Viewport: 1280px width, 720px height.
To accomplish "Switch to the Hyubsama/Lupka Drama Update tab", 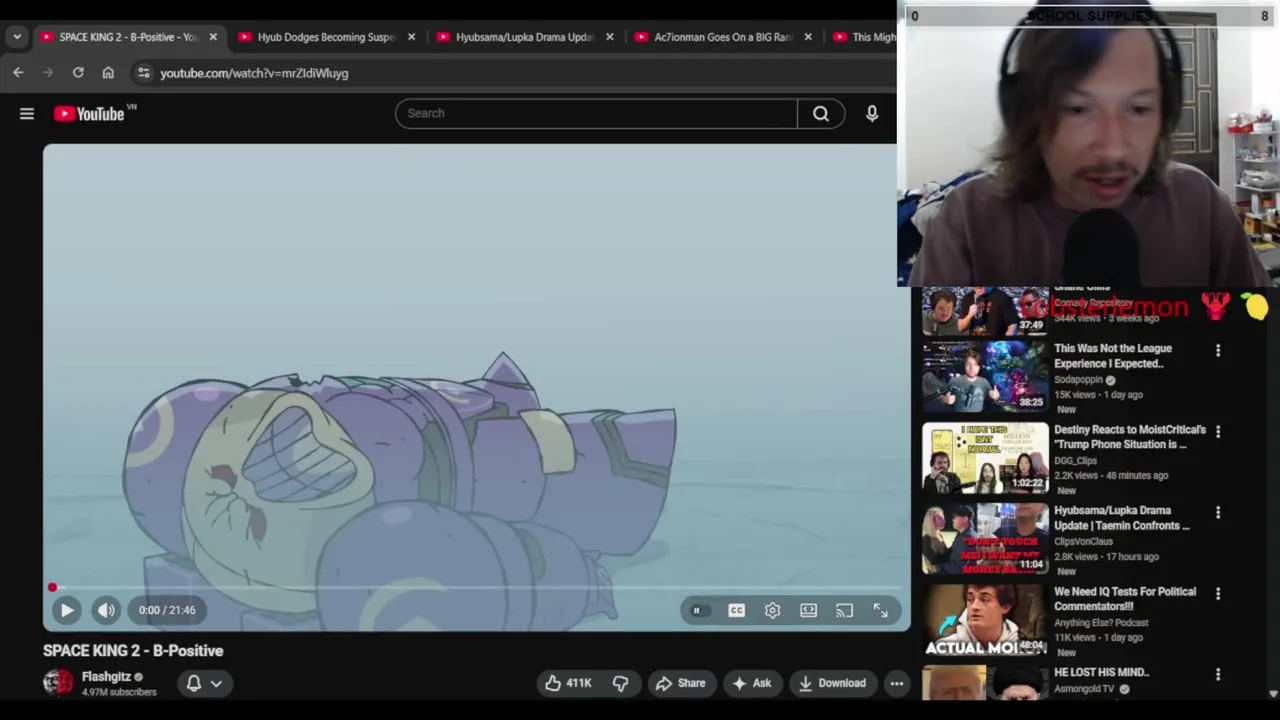I will (x=524, y=37).
